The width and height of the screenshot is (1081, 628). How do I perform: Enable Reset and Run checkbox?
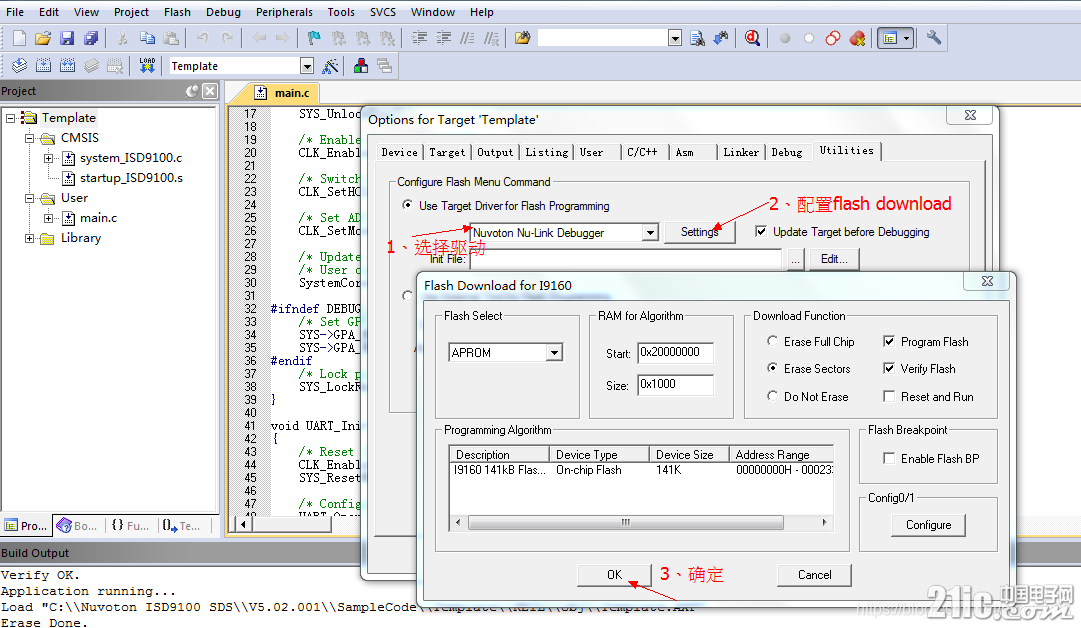[x=889, y=396]
